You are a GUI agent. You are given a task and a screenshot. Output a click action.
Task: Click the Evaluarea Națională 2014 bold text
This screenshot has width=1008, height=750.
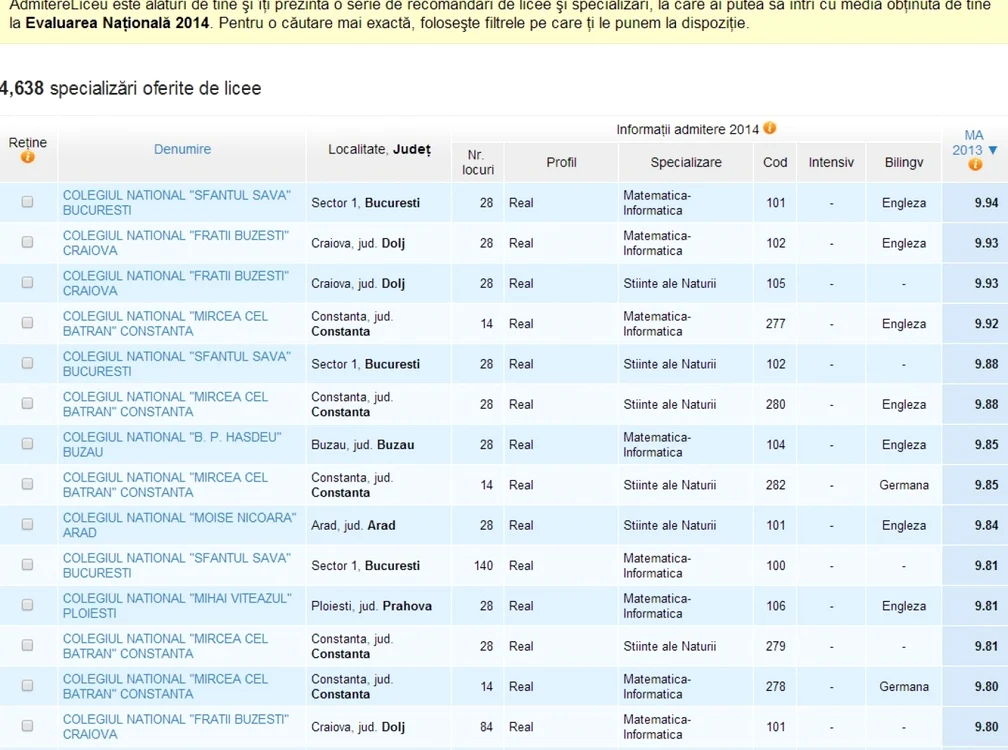coord(118,23)
